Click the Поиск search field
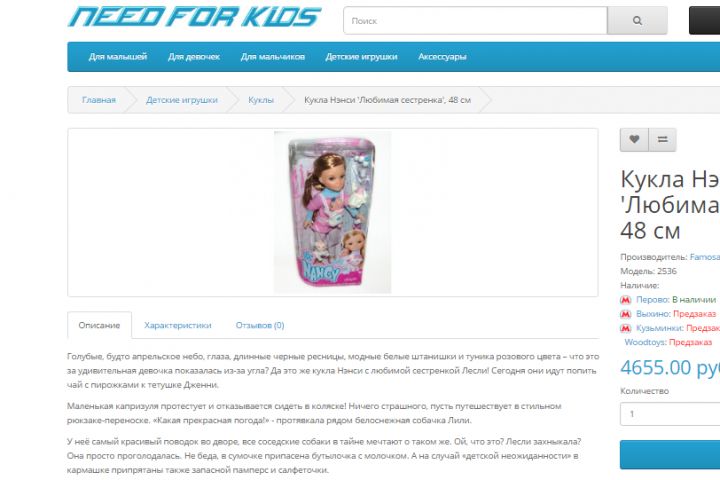Screen dimensions: 720x480 click(475, 21)
